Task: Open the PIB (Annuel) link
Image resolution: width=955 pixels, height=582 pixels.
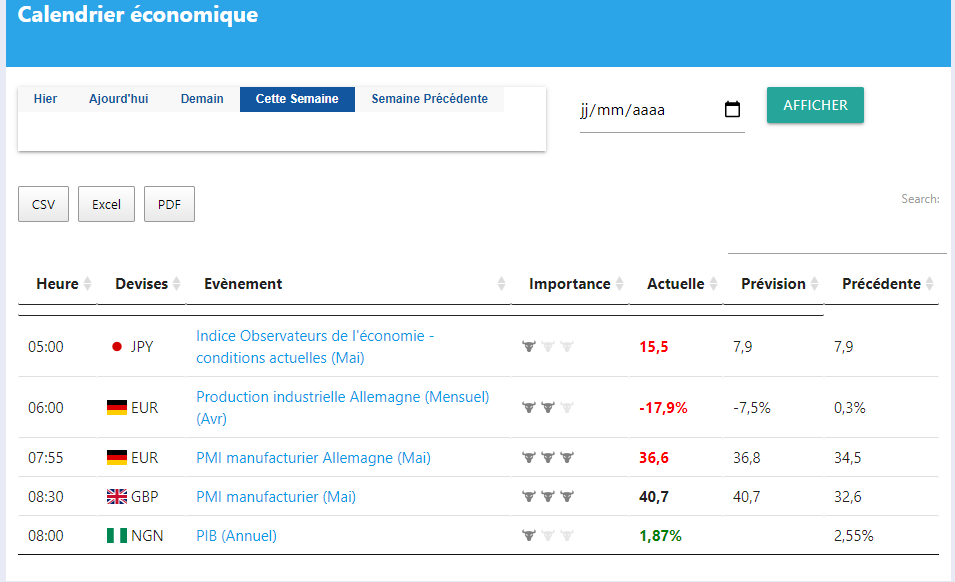Action: 236,535
